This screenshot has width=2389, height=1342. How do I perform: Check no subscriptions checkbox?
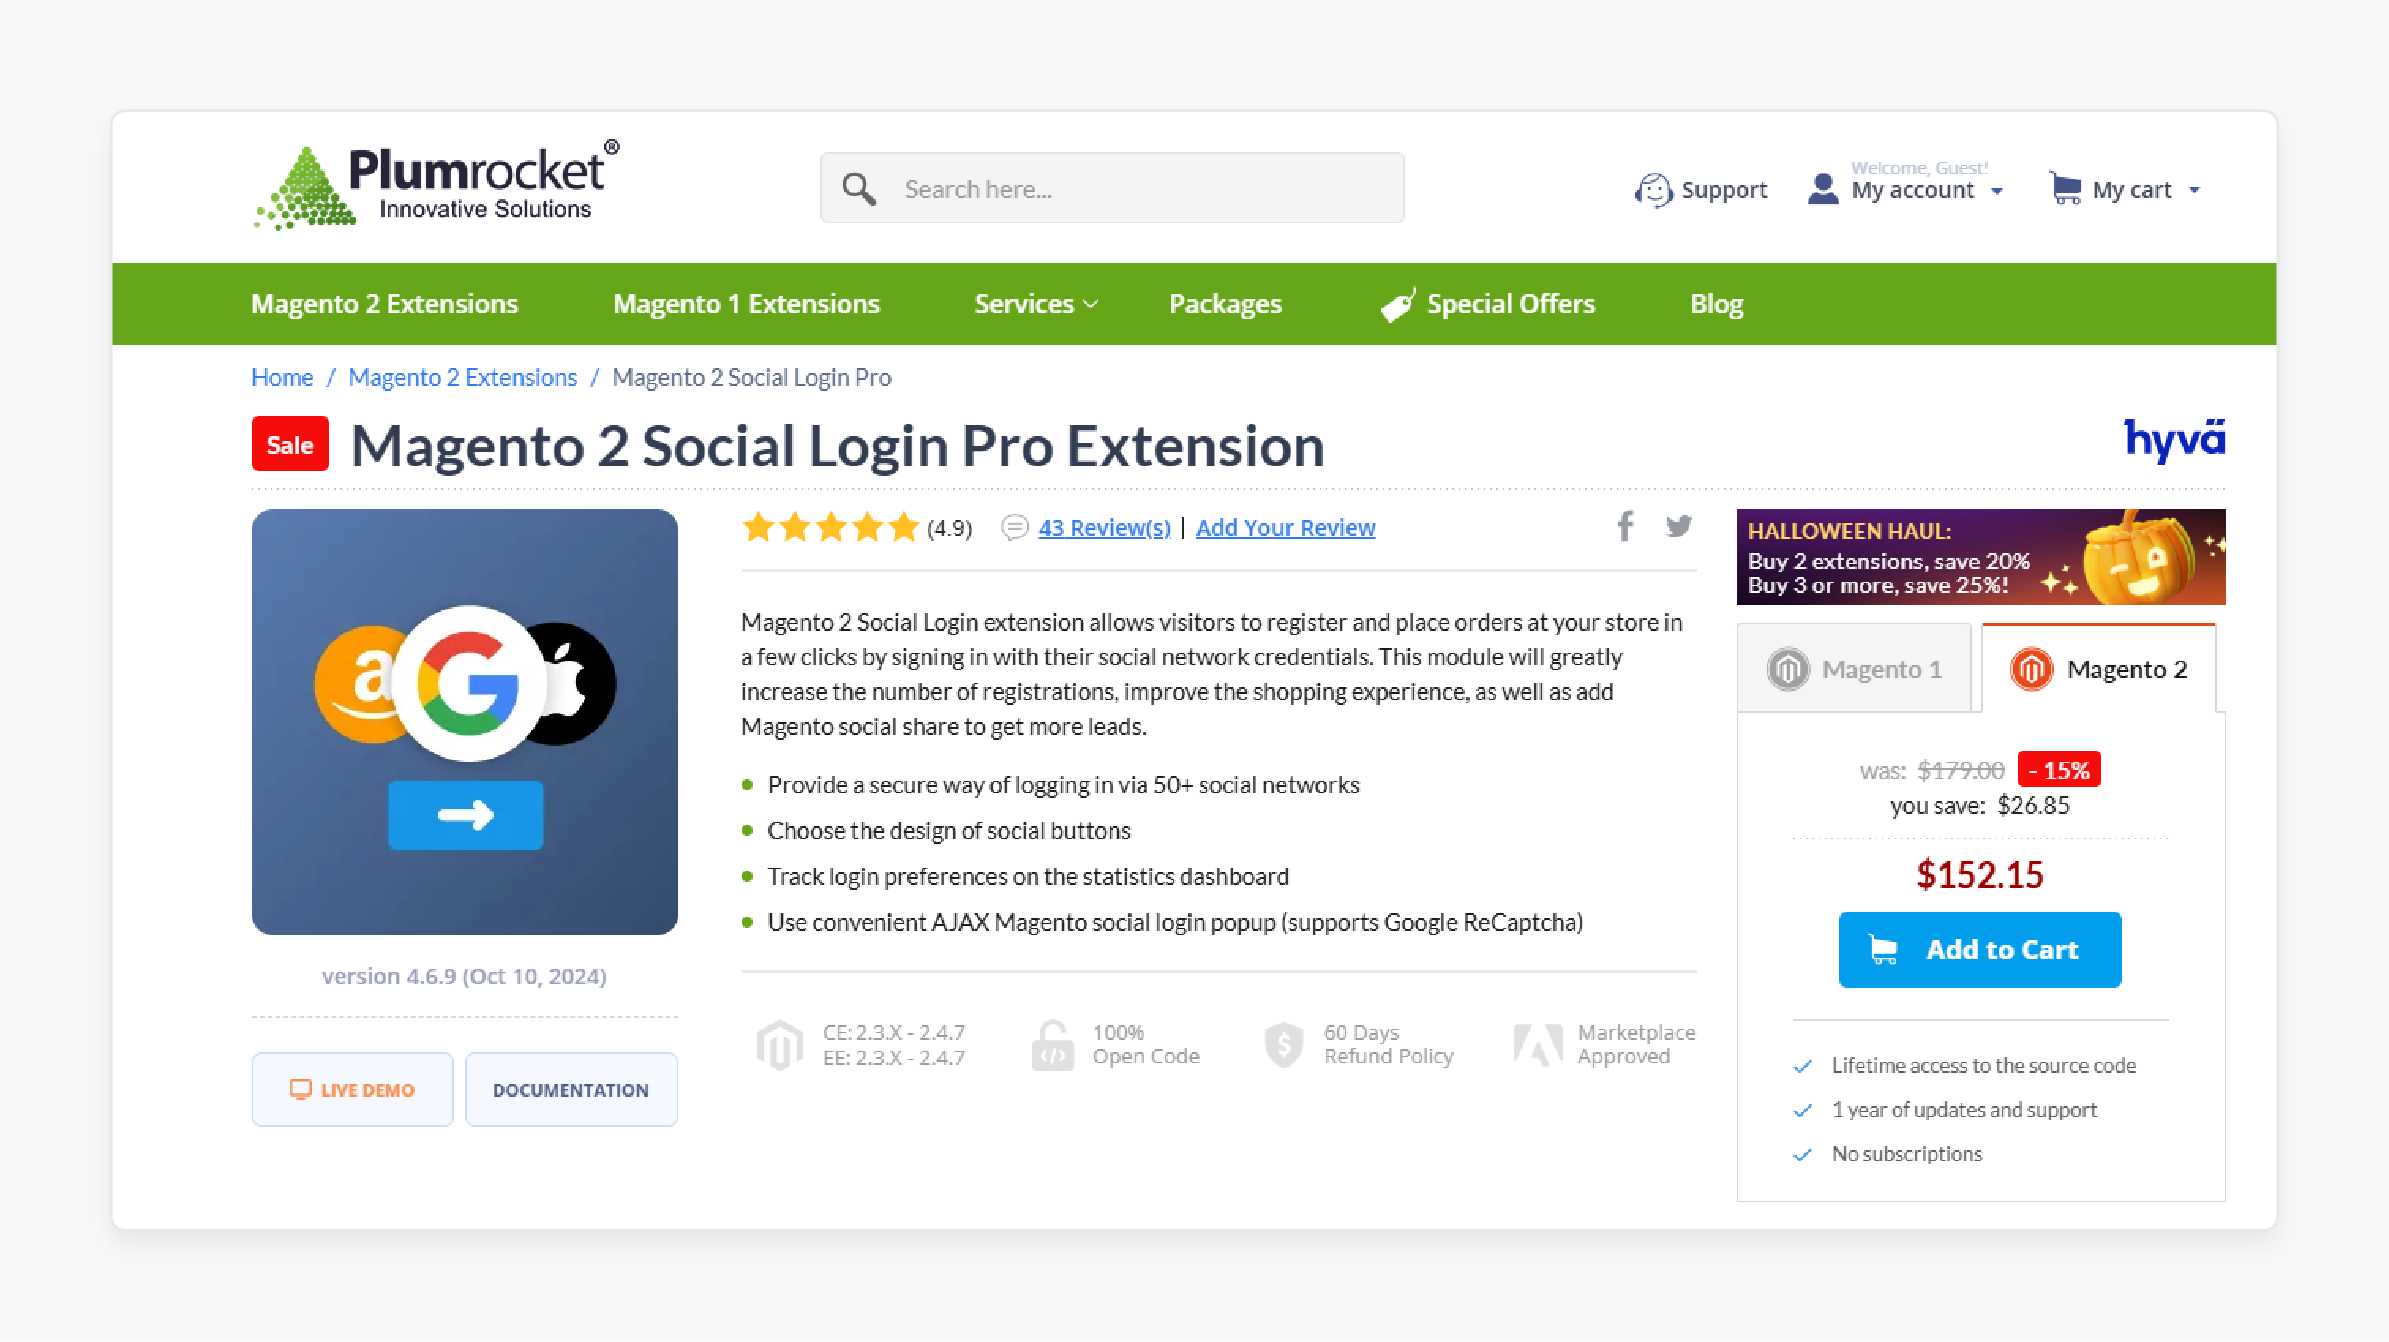1798,1153
